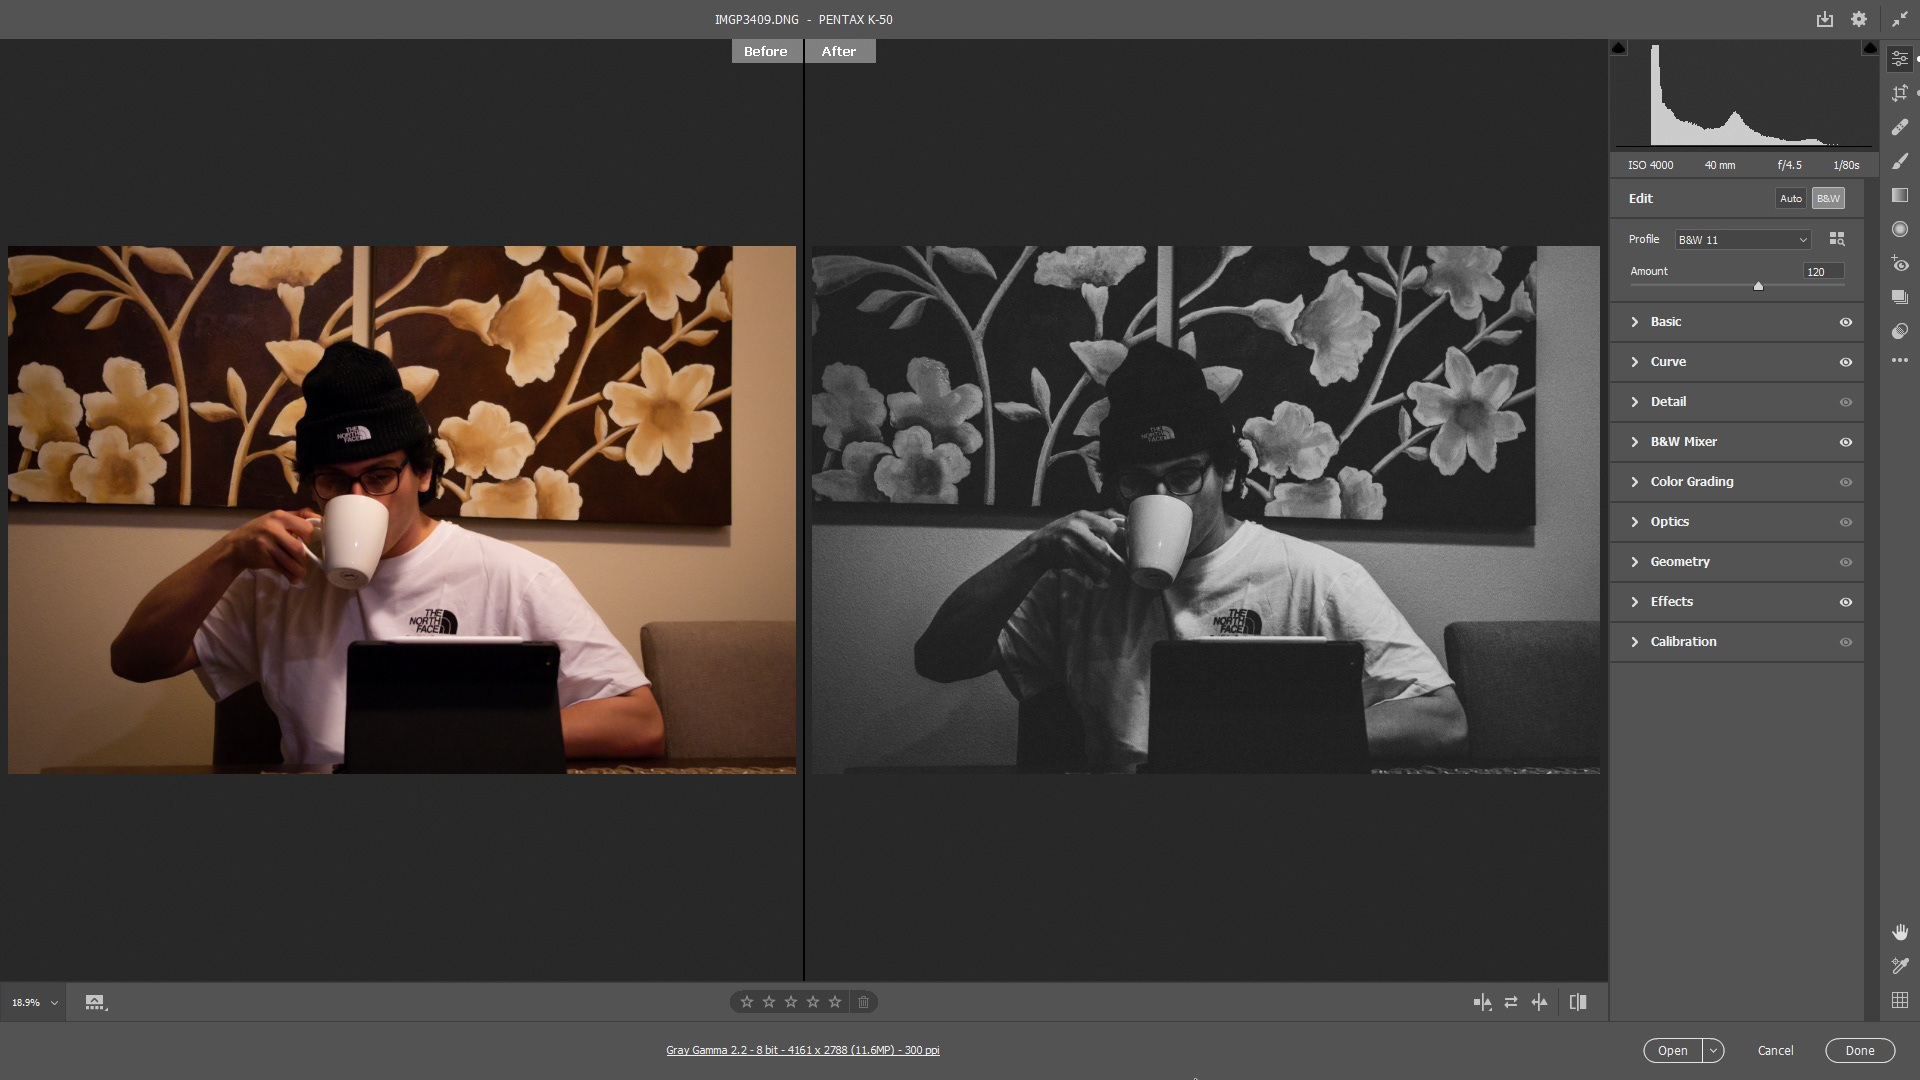The width and height of the screenshot is (1920, 1080).
Task: Click the browse profiles grid icon
Action: (x=1836, y=239)
